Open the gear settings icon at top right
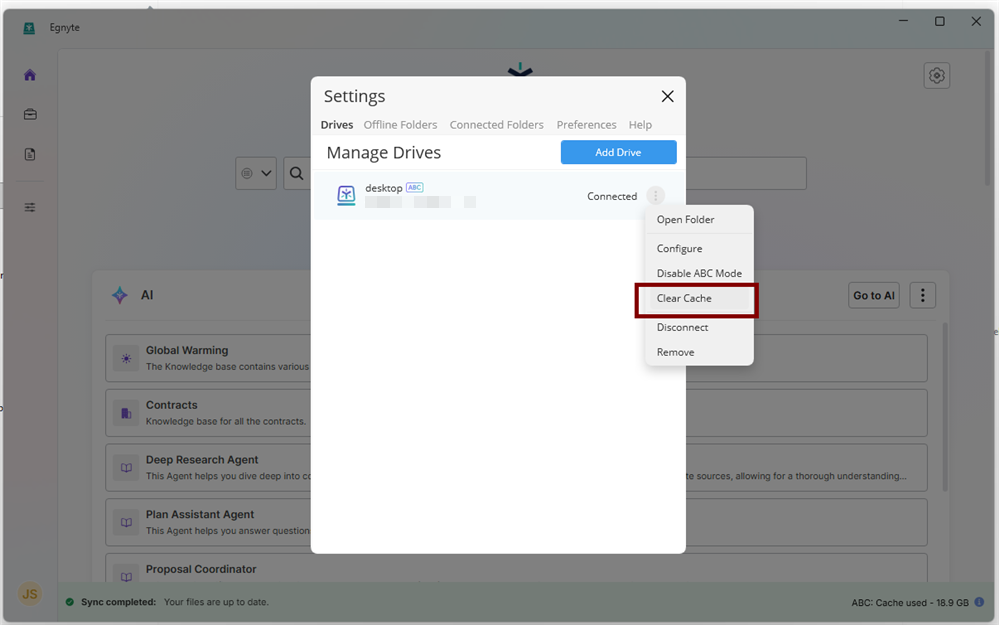The width and height of the screenshot is (999, 625). [x=937, y=76]
